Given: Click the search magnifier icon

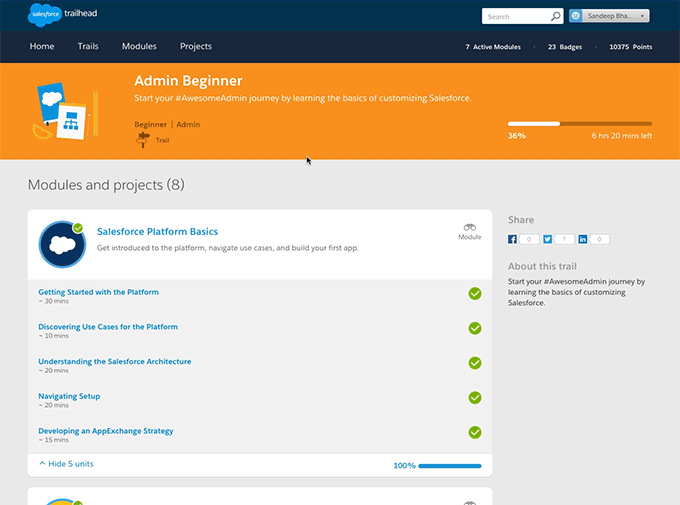Looking at the screenshot, I should (555, 16).
